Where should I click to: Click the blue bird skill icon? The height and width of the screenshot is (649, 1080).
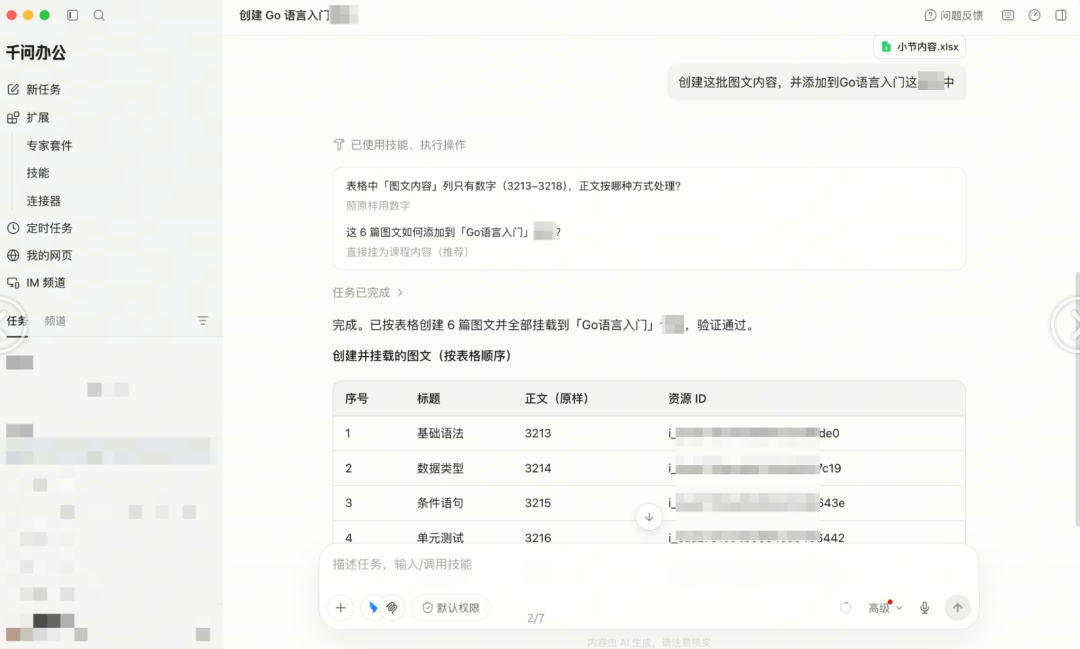click(373, 608)
